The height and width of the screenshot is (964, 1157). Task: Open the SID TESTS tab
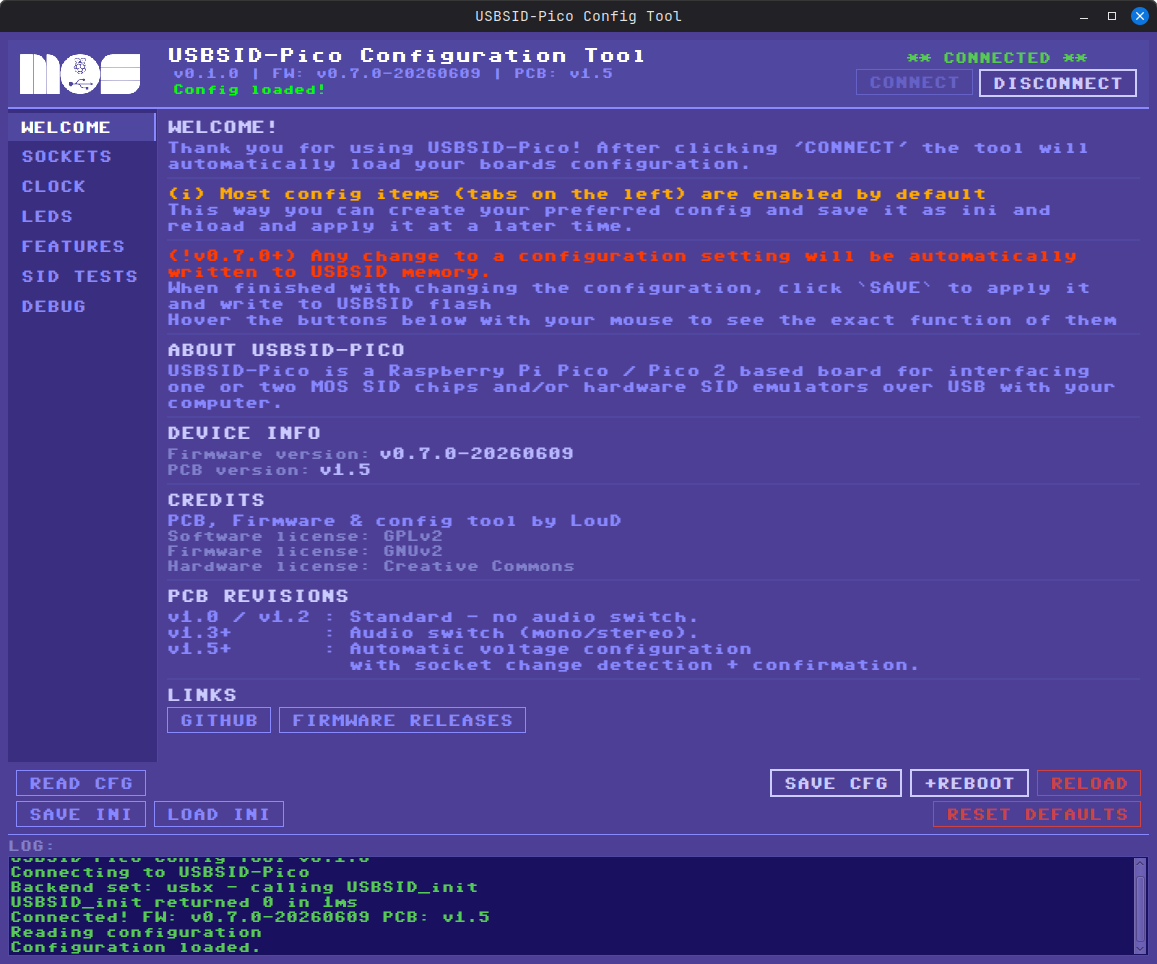81,276
